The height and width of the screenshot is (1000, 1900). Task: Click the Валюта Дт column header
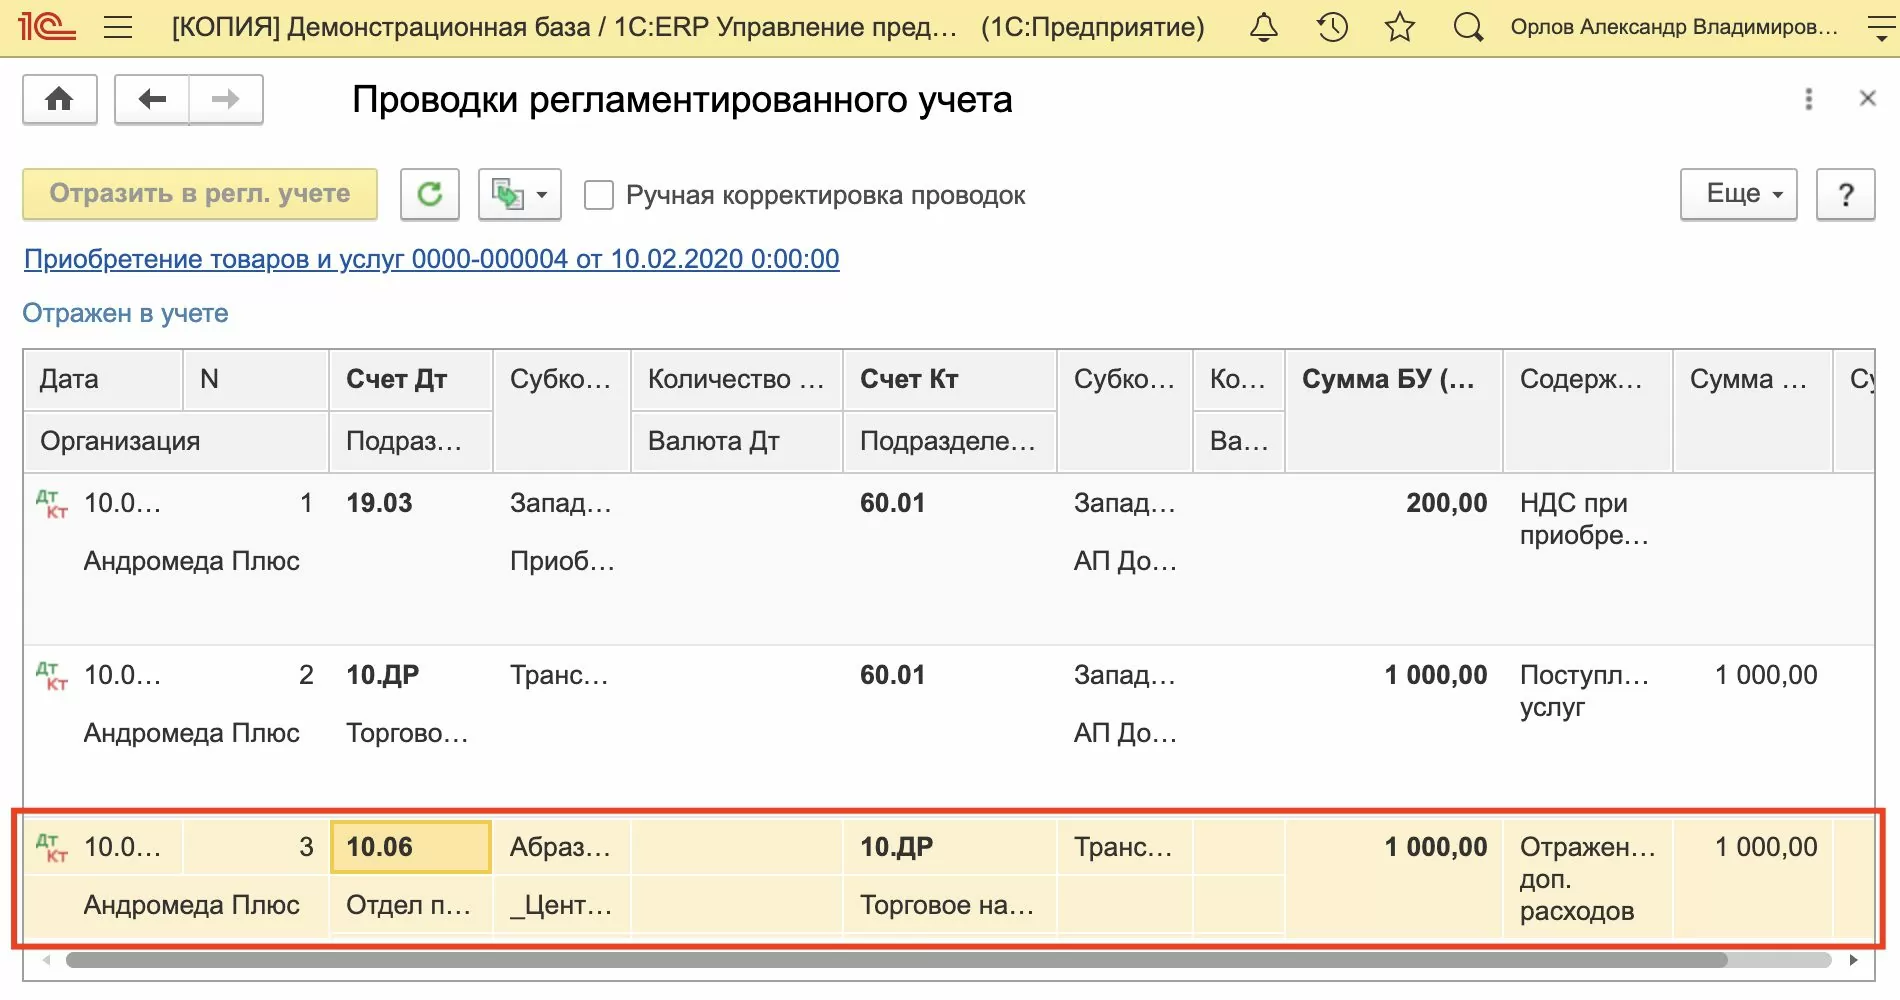[737, 441]
